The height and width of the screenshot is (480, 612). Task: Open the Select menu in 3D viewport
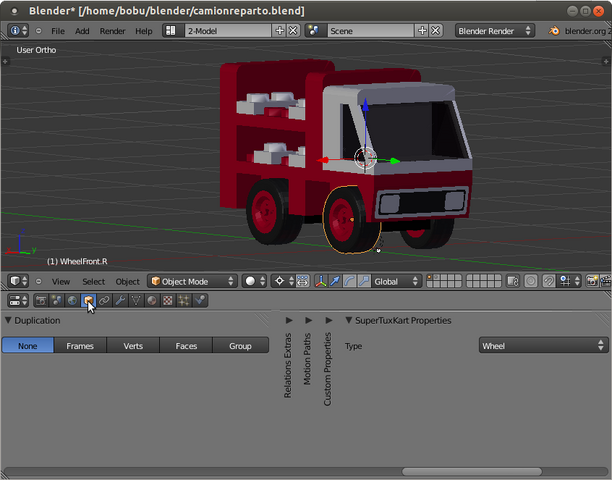94,281
